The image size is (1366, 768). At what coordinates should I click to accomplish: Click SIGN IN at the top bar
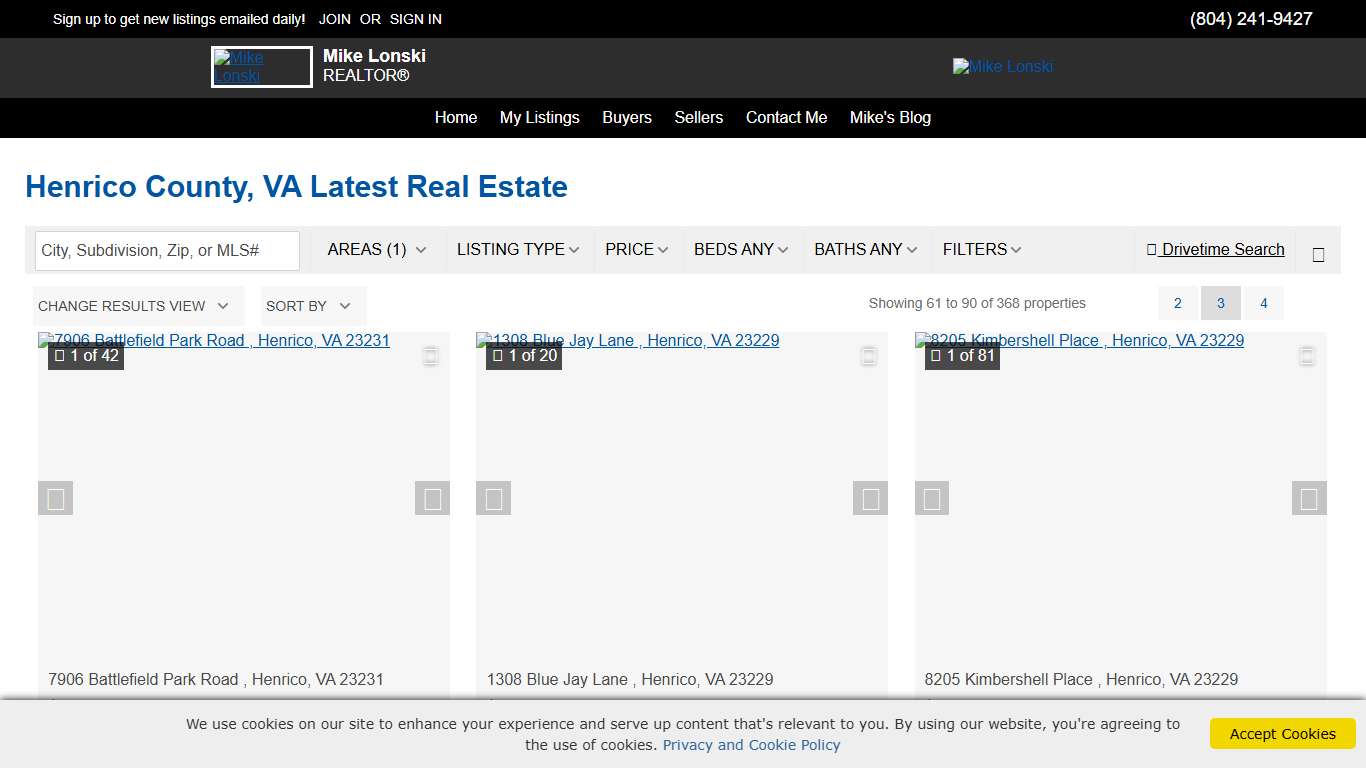click(416, 18)
